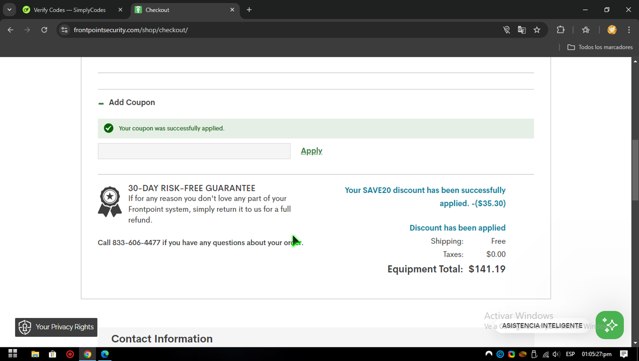Screen dimensions: 639x361
Task: Click the green success checkmark icon
Action: click(x=108, y=128)
